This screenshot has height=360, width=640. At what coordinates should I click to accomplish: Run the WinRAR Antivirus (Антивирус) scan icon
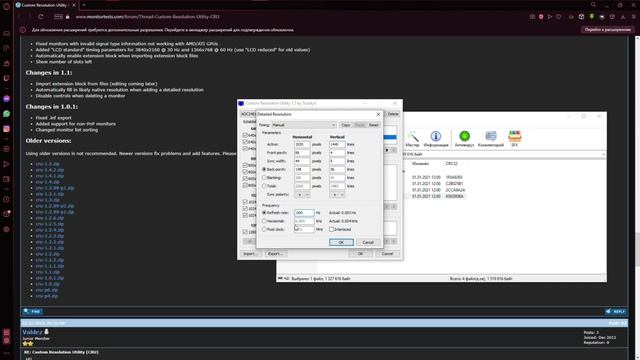click(464, 139)
